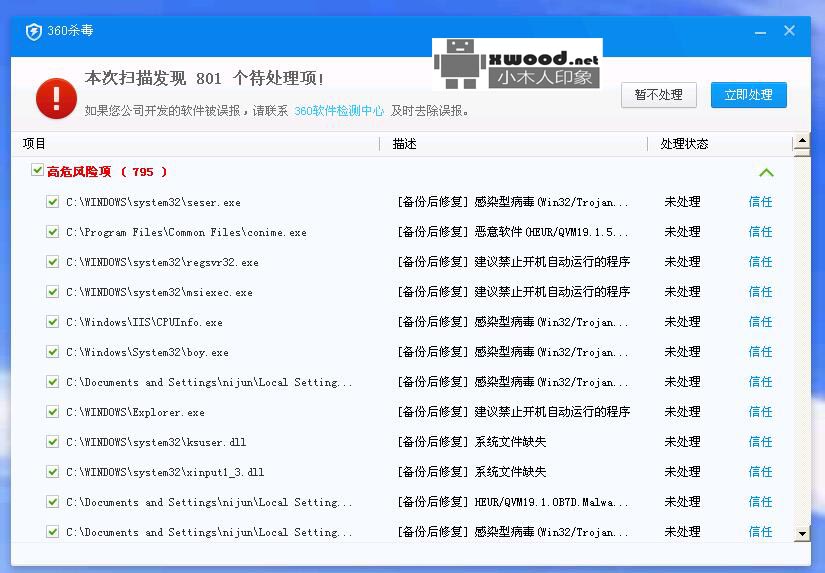Click 信任 for conime.exe
The image size is (825, 573).
tap(760, 232)
